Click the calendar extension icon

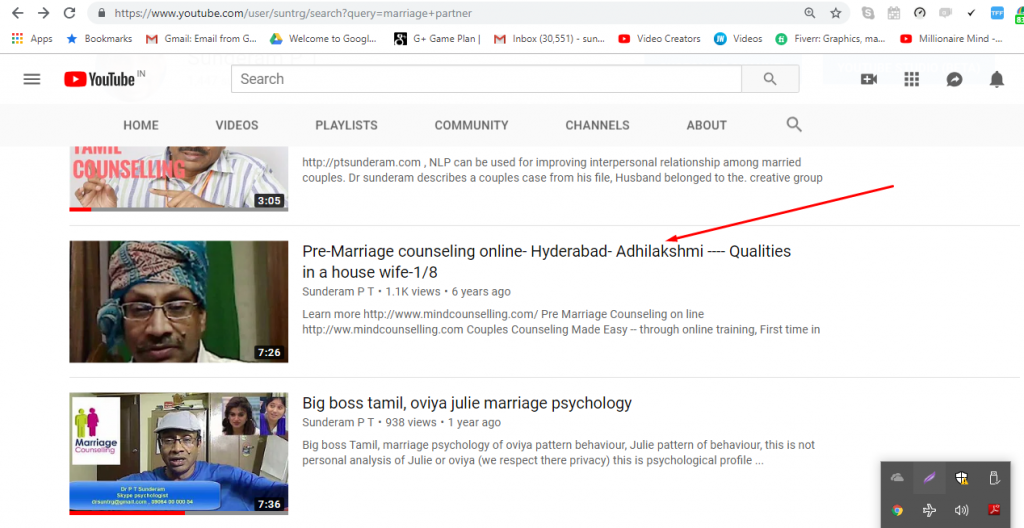893,13
